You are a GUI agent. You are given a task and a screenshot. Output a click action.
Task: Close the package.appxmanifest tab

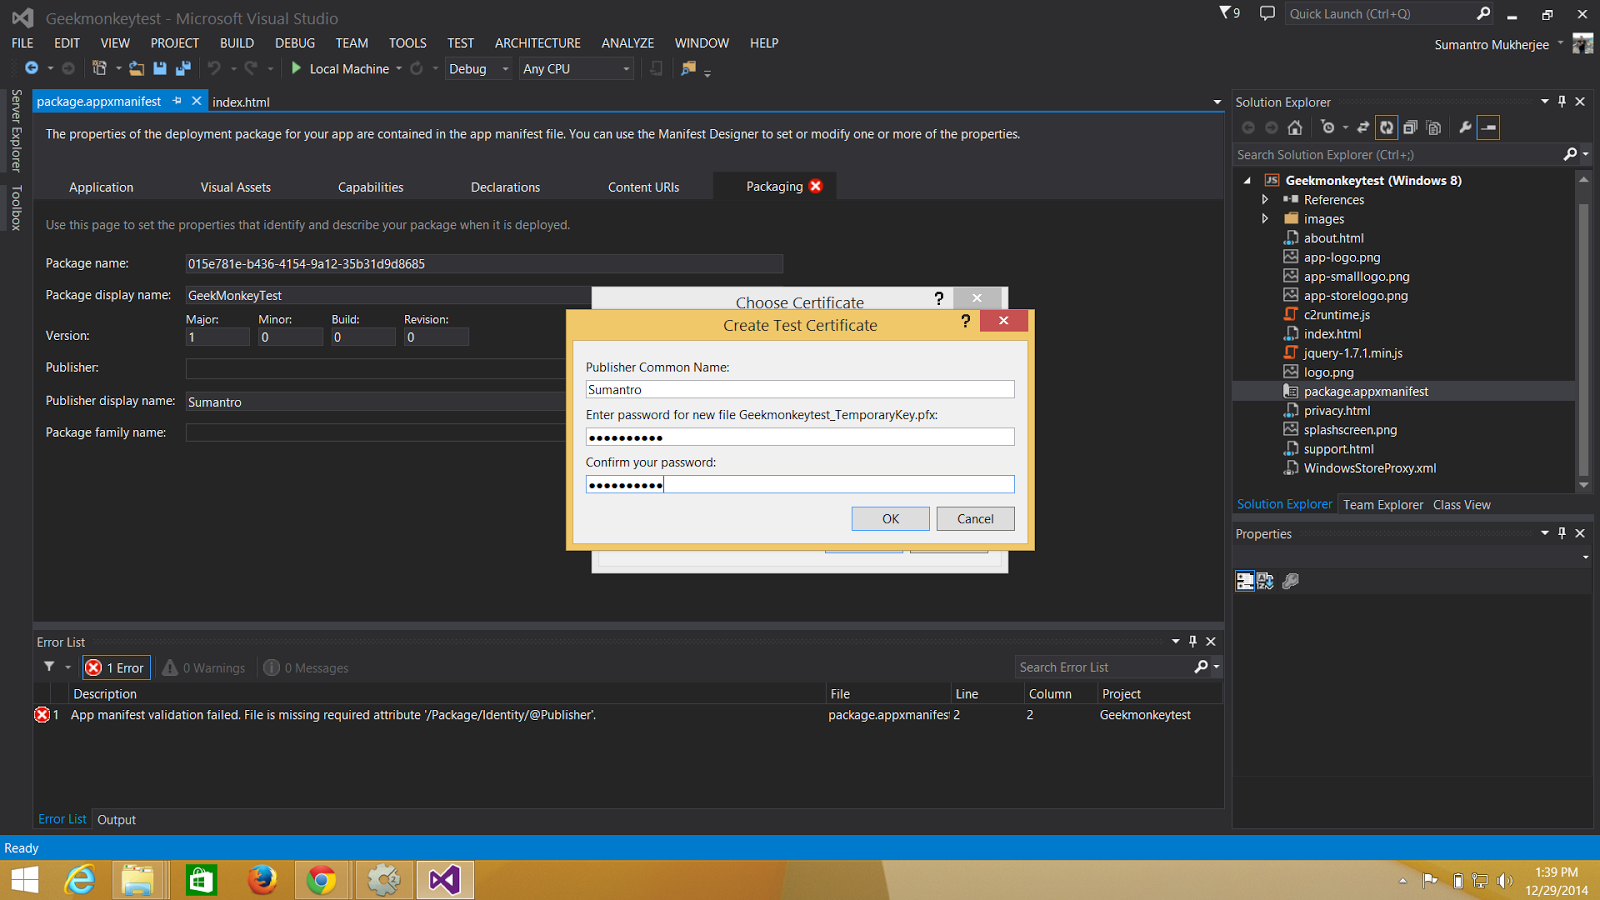197,101
